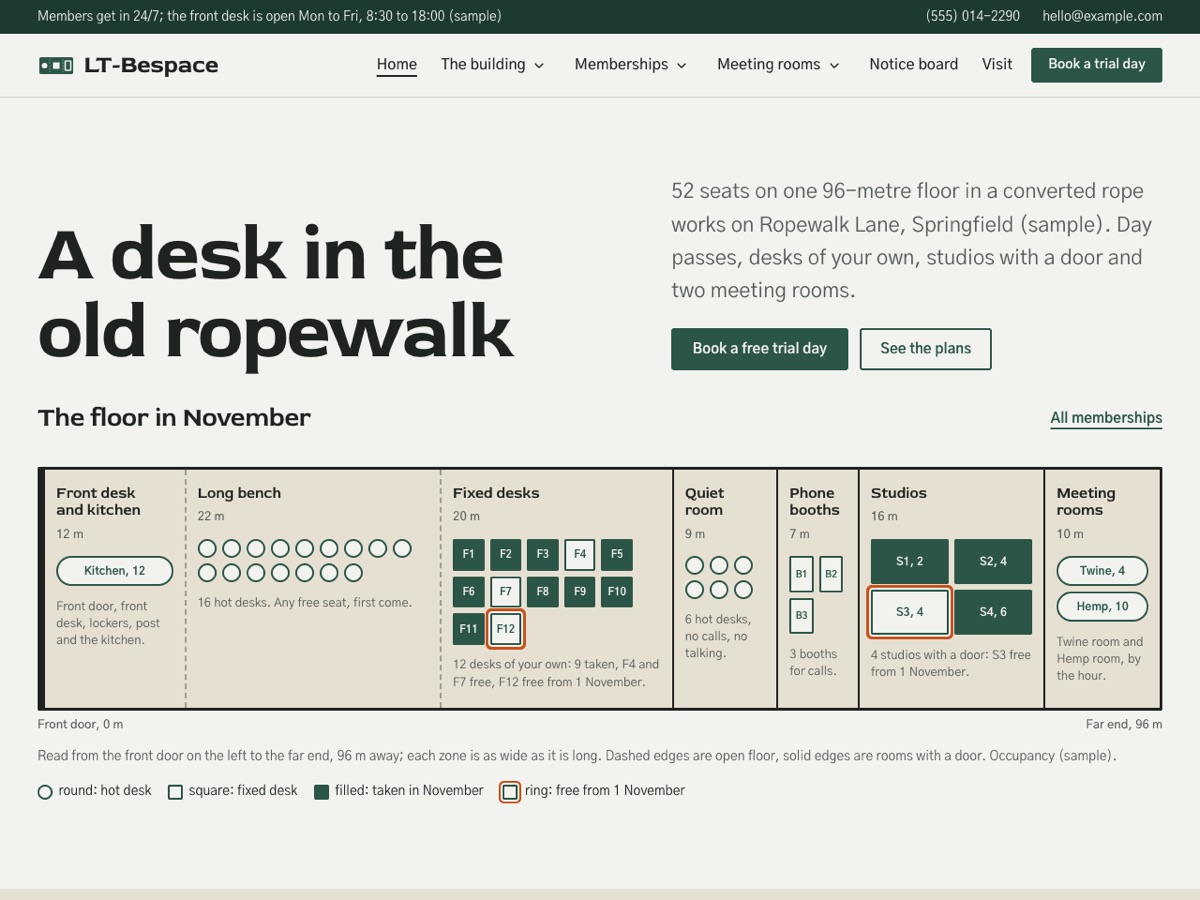Click the Front door, 0 m label
Viewport: 1200px width, 900px height.
point(81,724)
